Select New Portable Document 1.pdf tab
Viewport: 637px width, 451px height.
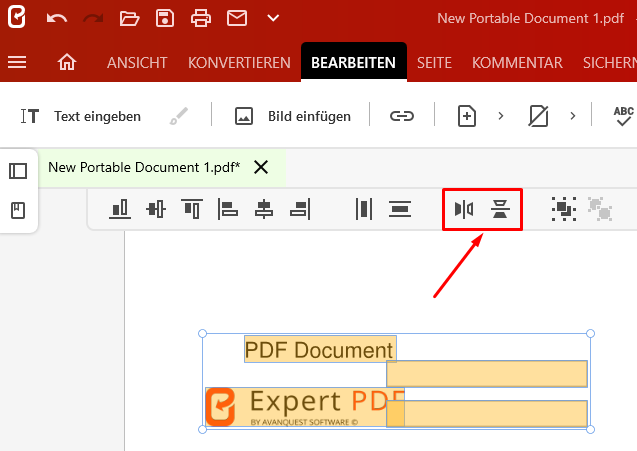tap(144, 167)
